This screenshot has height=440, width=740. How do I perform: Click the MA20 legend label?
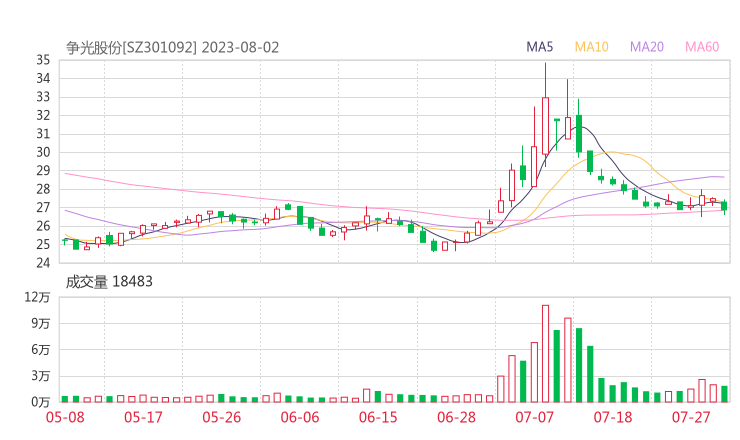point(647,47)
